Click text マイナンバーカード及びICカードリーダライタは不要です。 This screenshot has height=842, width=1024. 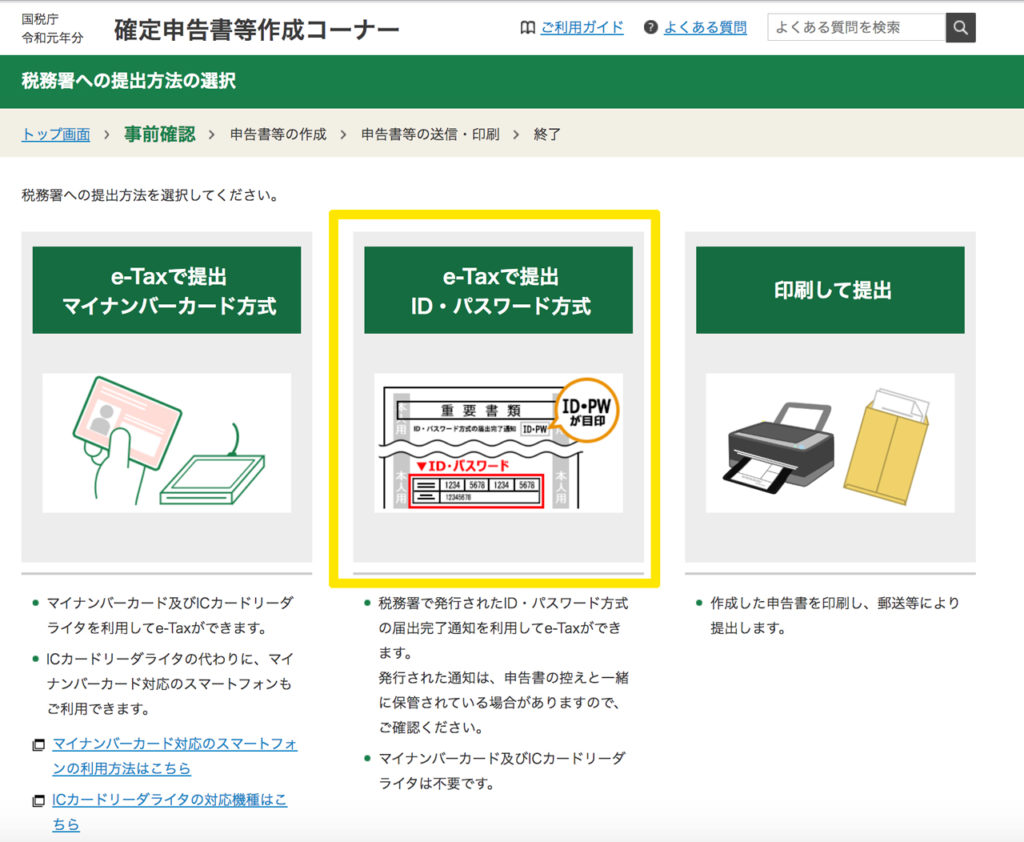pos(502,771)
